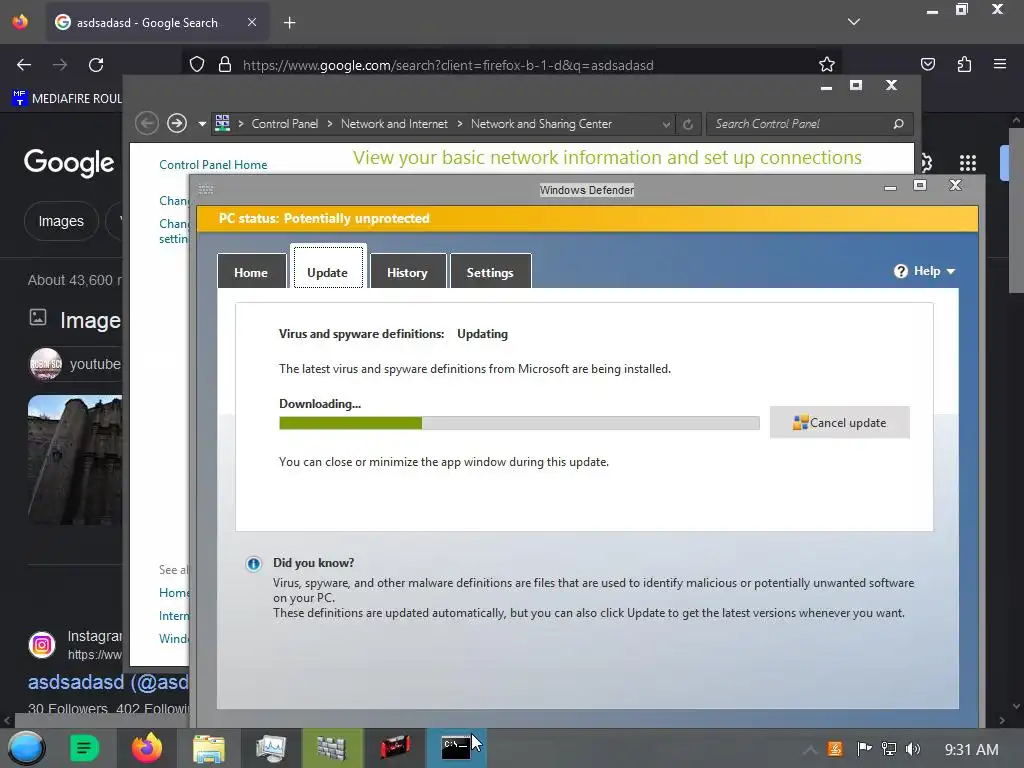1024x768 pixels.
Task: Show hidden tray icons
Action: pos(809,750)
